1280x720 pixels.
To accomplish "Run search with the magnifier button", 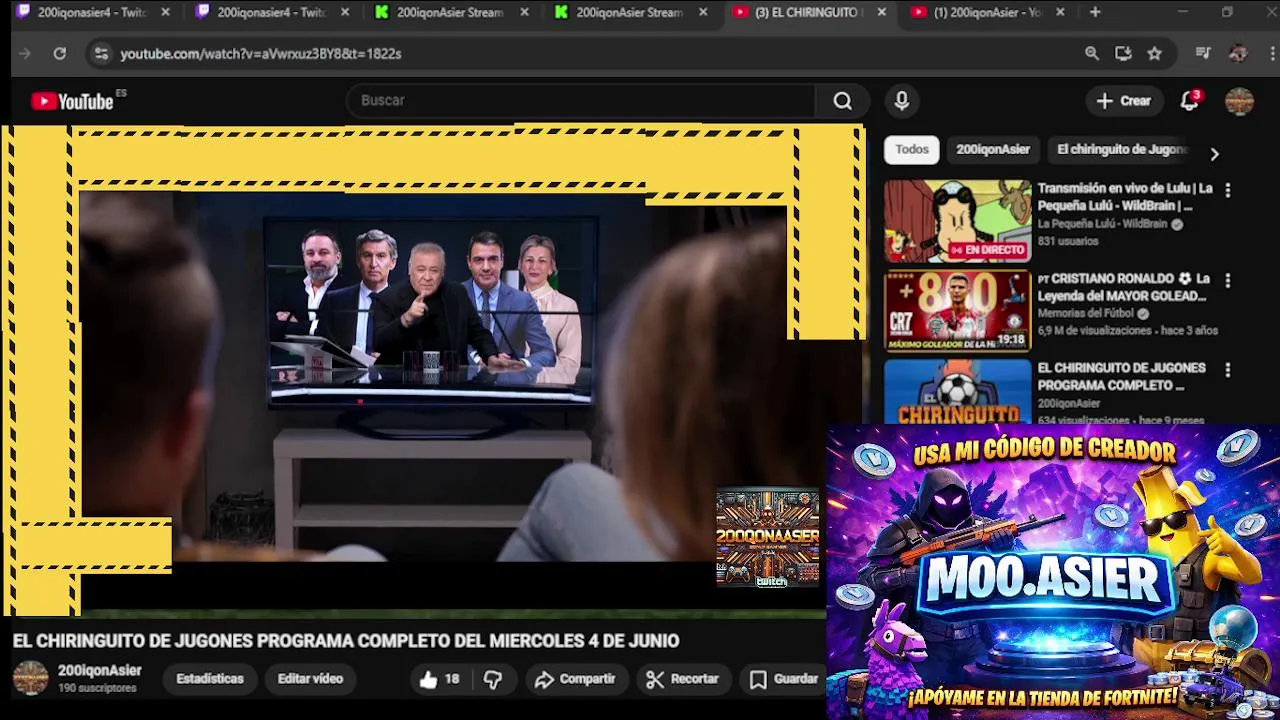I will coord(843,101).
